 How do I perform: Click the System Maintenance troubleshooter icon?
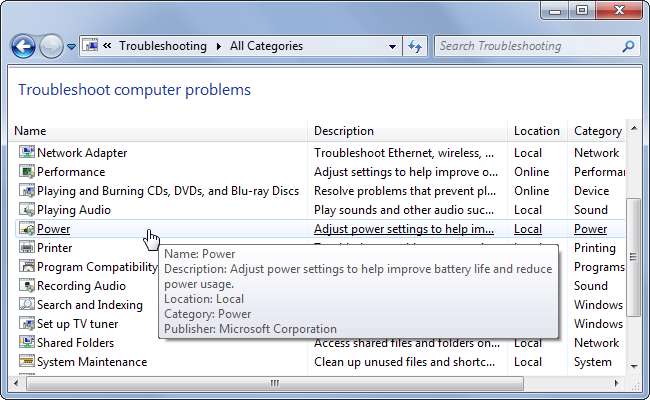click(x=27, y=361)
